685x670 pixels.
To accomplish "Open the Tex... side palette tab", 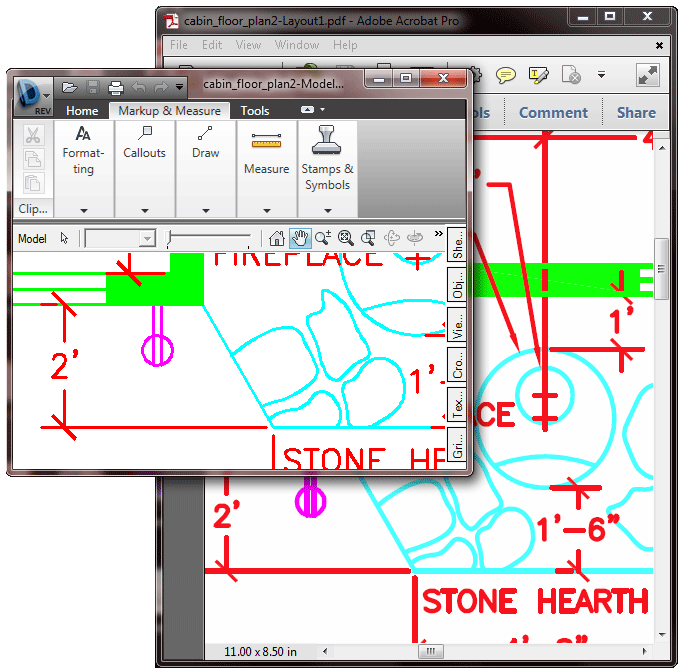I will click(457, 404).
